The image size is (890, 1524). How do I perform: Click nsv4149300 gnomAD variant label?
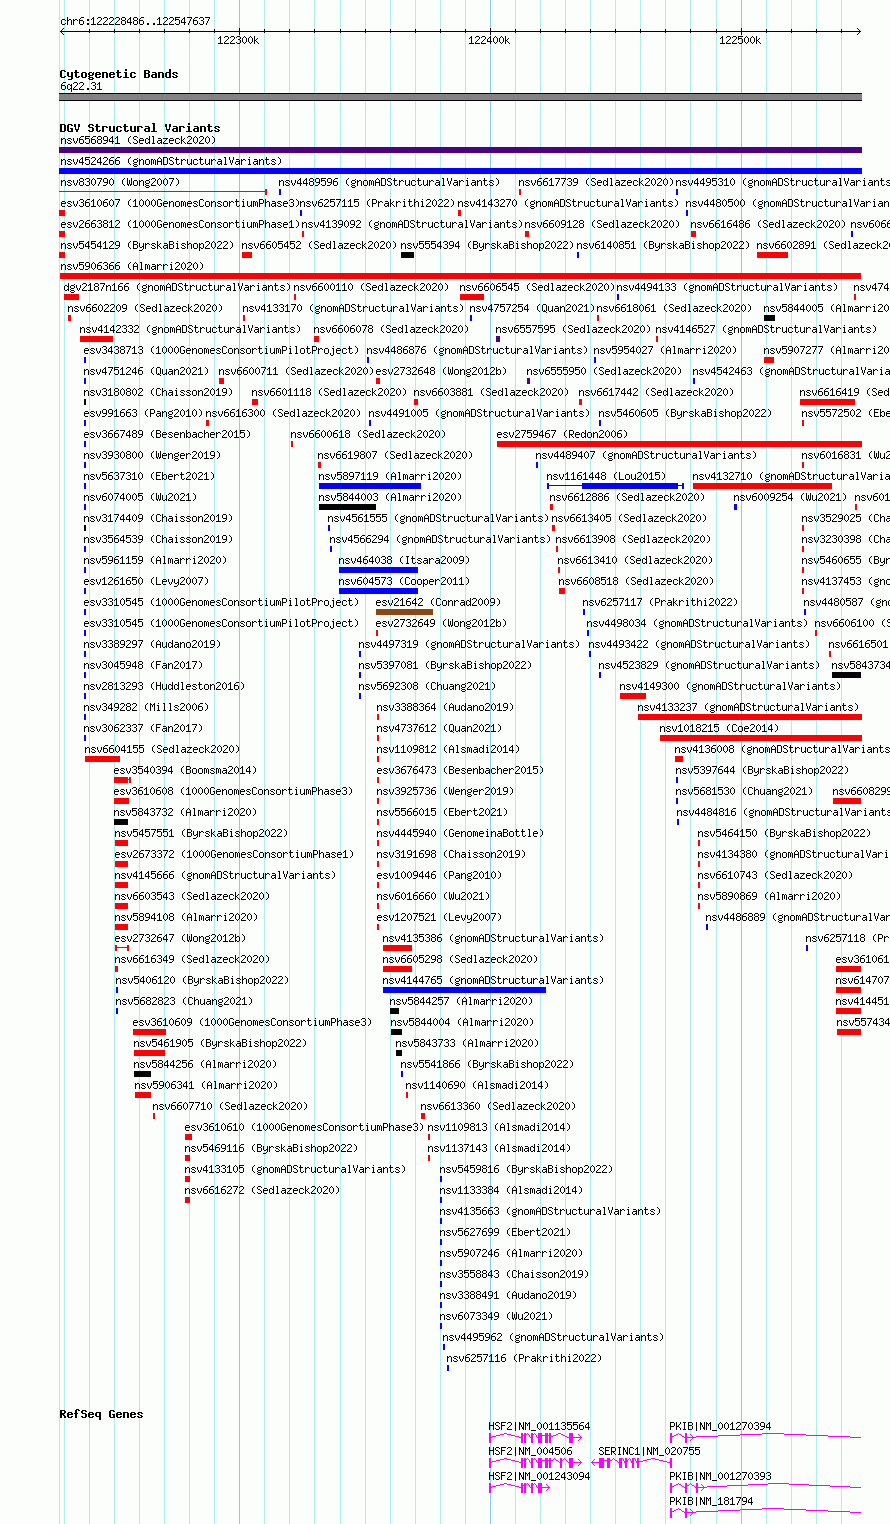(730, 686)
